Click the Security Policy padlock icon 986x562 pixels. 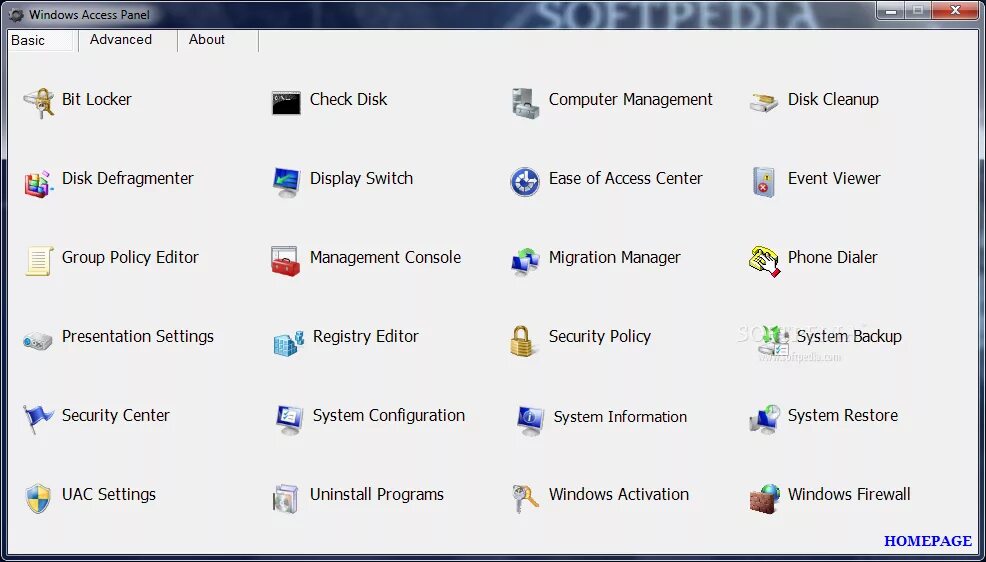click(523, 341)
